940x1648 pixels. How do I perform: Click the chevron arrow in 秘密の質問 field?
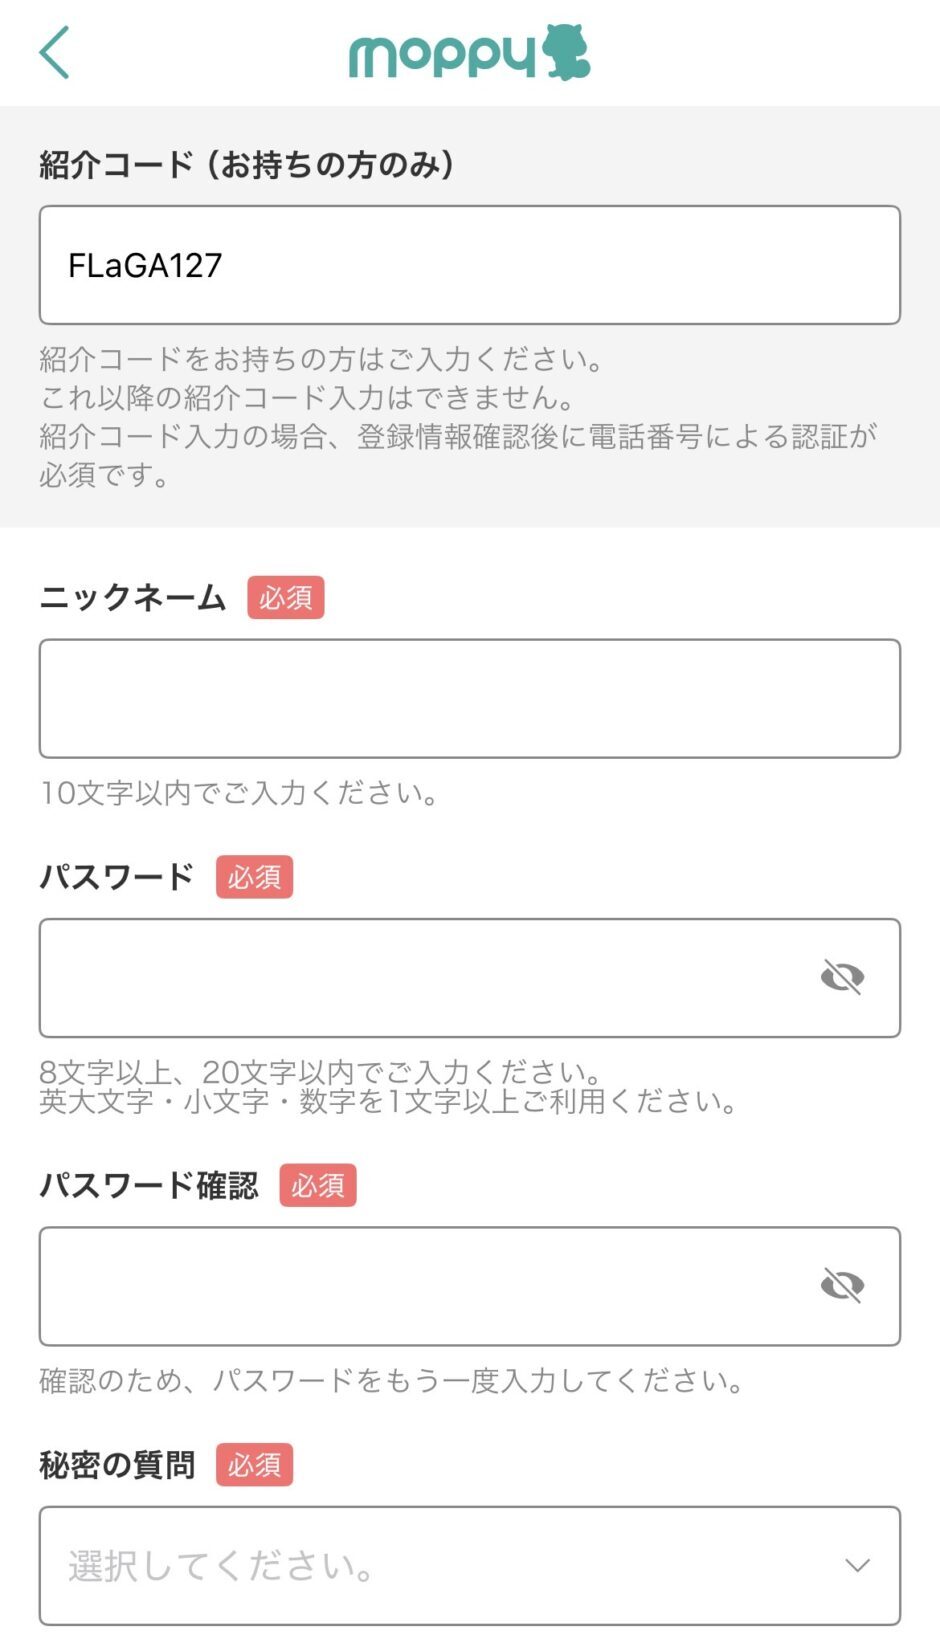857,1565
